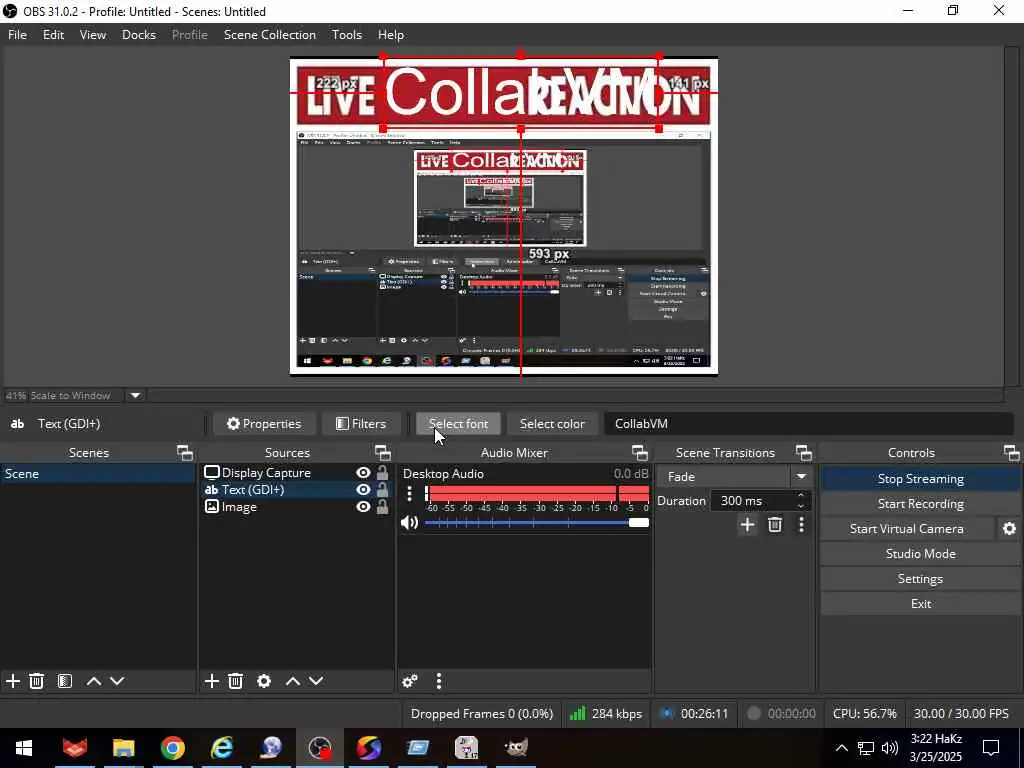The width and height of the screenshot is (1024, 768).
Task: Open transition properties three-dot menu
Action: coord(801,524)
